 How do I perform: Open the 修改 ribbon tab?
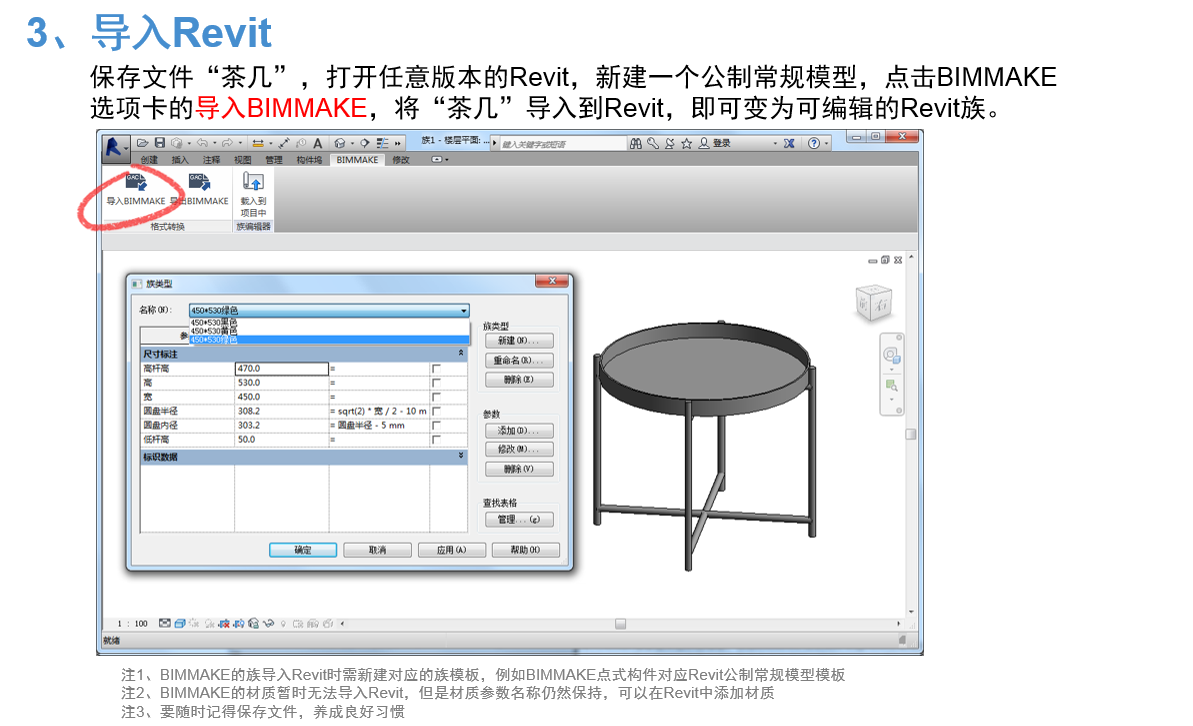pos(401,160)
